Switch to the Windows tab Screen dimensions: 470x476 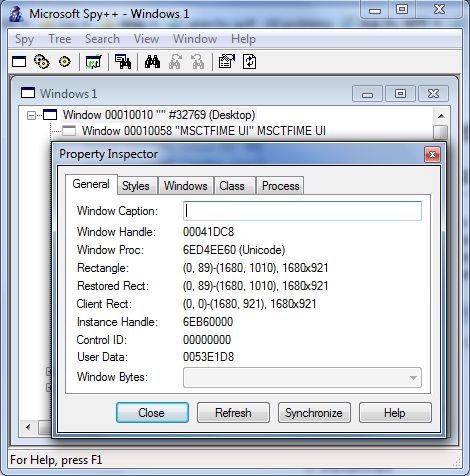pos(186,186)
